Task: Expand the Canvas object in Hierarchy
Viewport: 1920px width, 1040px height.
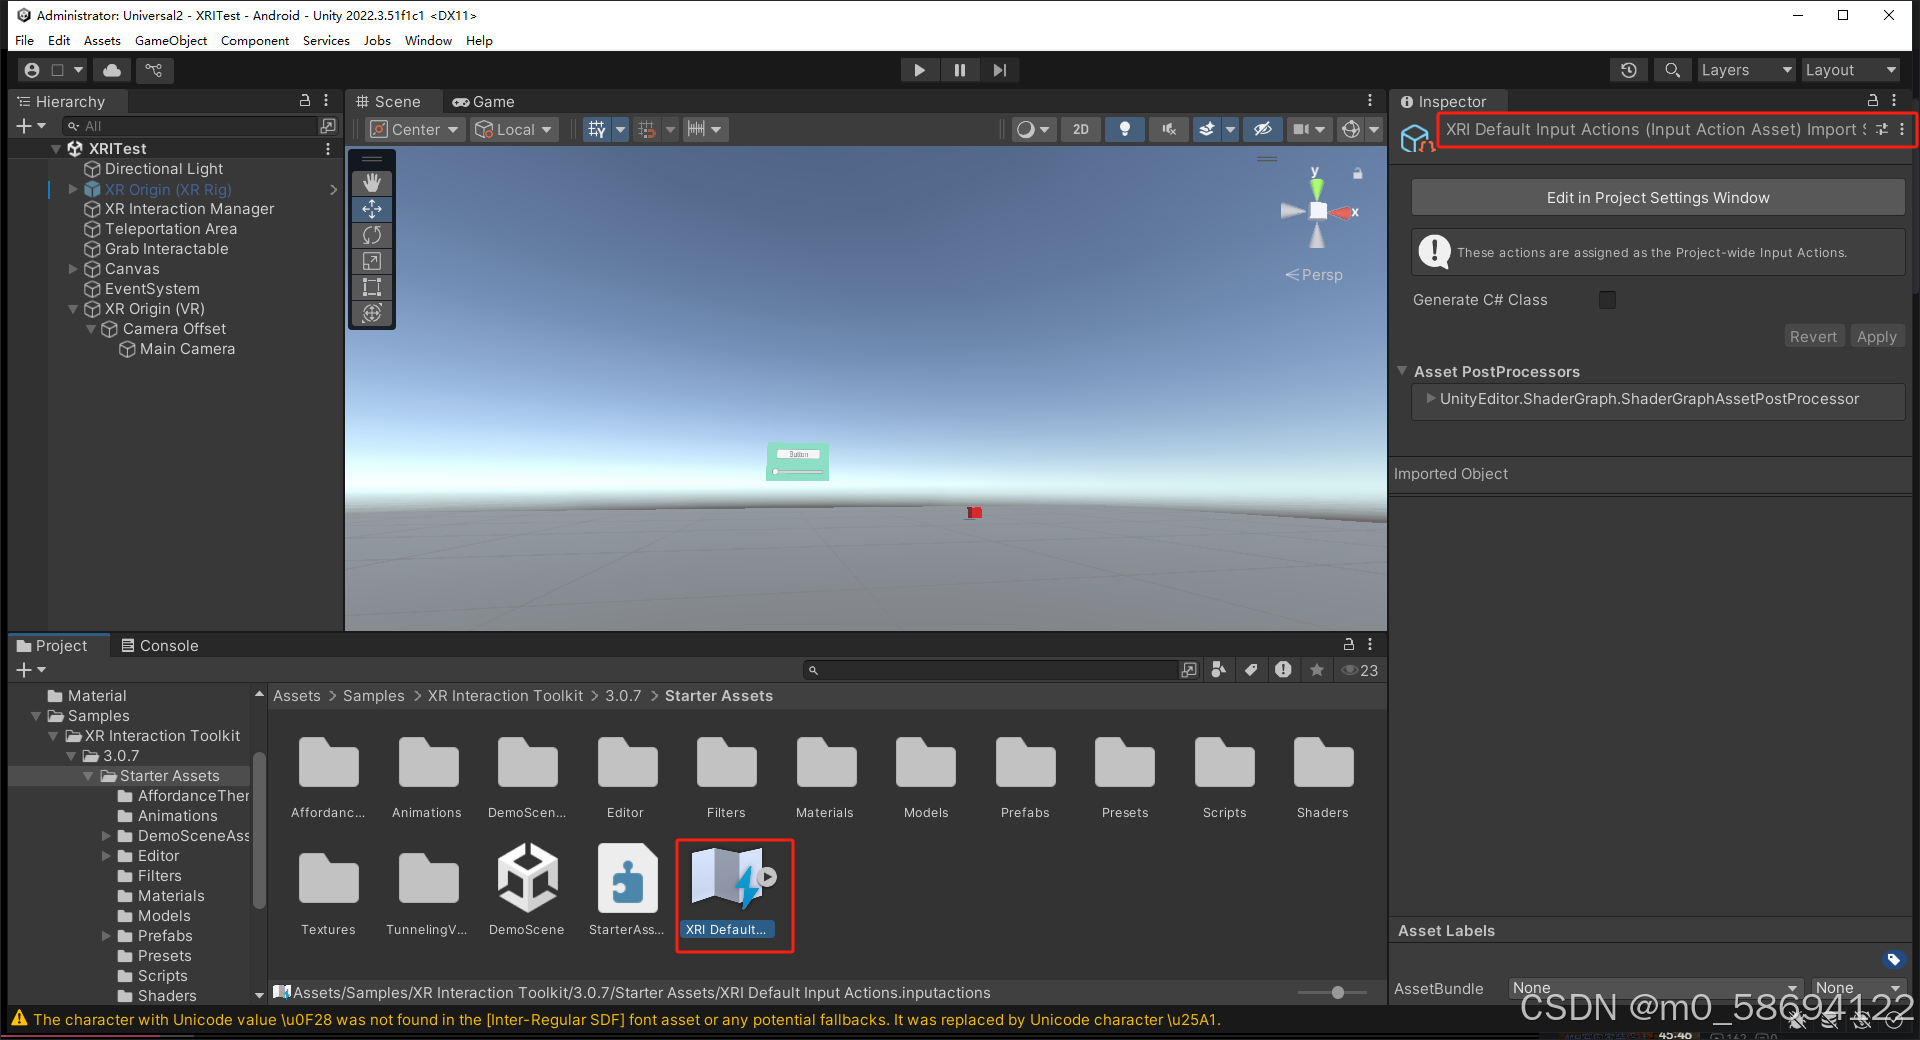Action: click(72, 268)
